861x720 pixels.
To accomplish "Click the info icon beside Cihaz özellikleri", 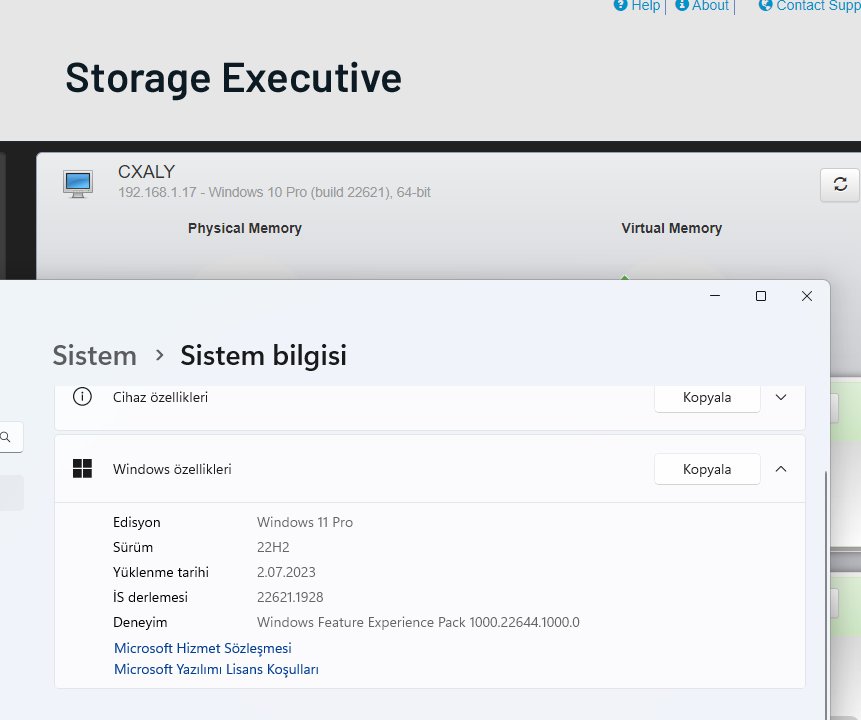I will (82, 397).
